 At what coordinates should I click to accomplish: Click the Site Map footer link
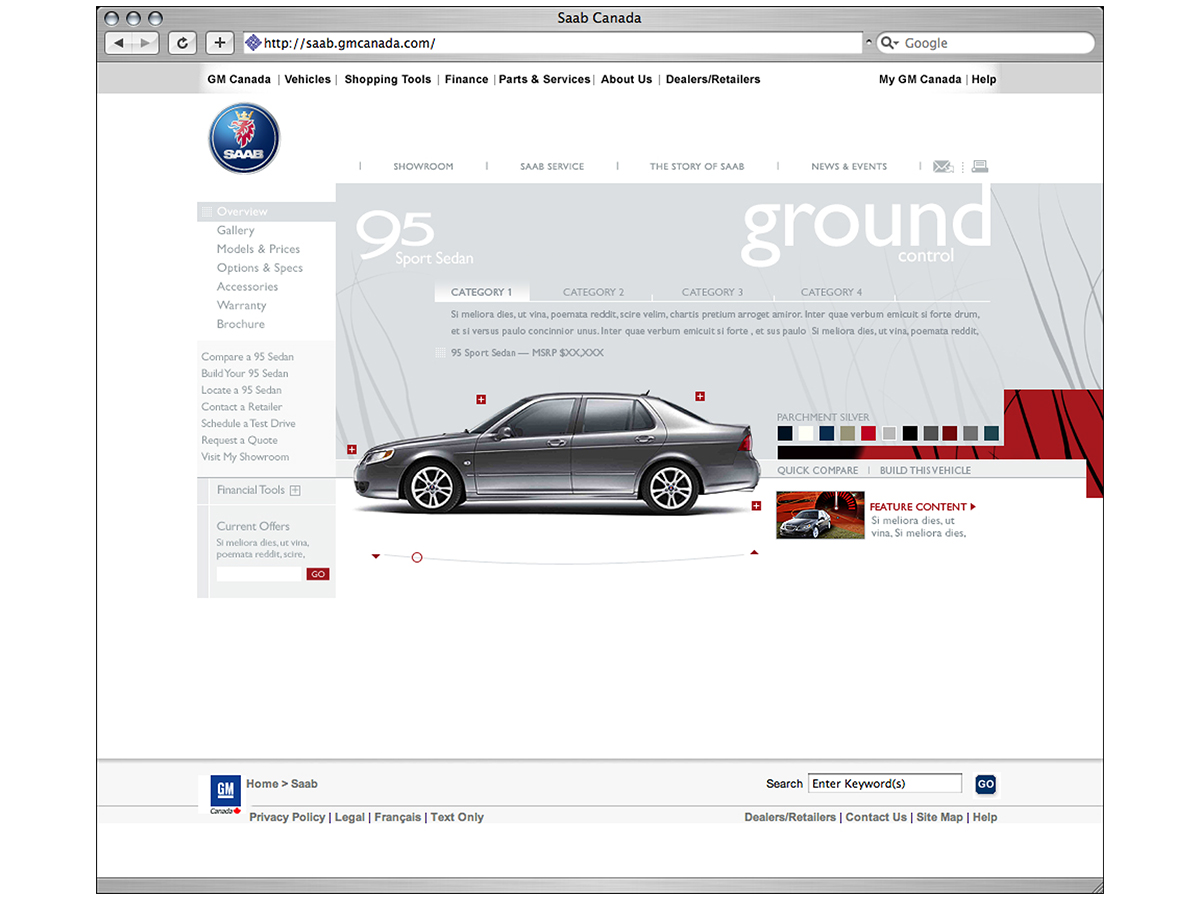click(940, 818)
